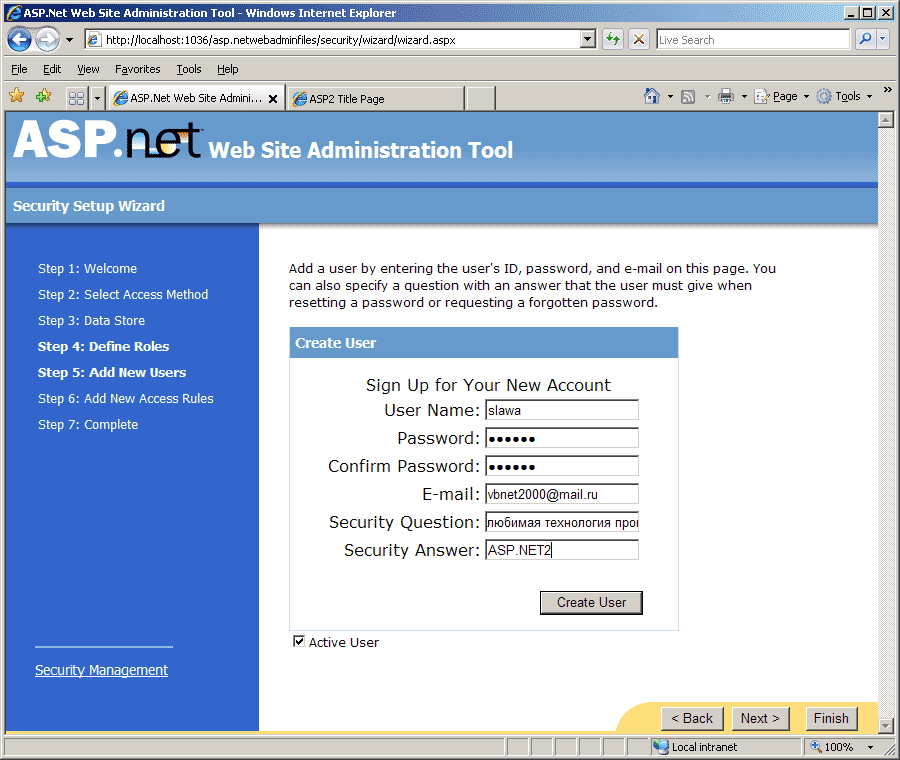This screenshot has width=900, height=760.
Task: Click the Create User button
Action: coord(591,603)
